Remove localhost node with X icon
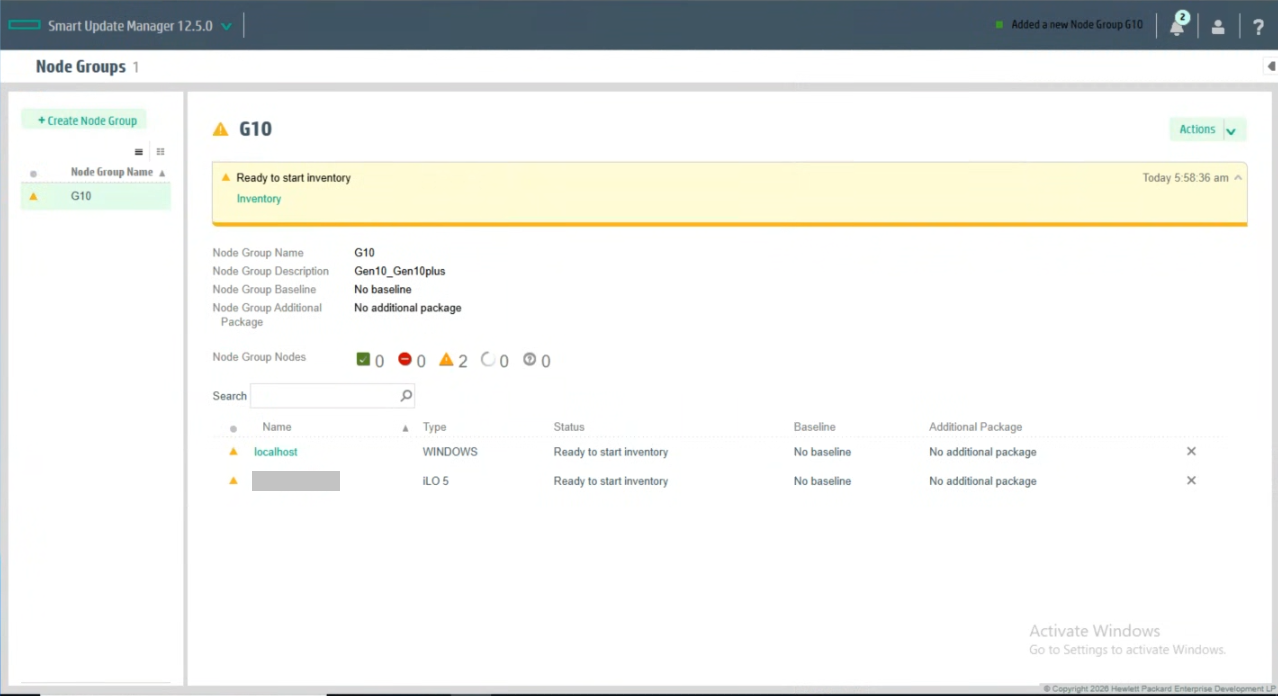The width and height of the screenshot is (1278, 696). click(1191, 451)
